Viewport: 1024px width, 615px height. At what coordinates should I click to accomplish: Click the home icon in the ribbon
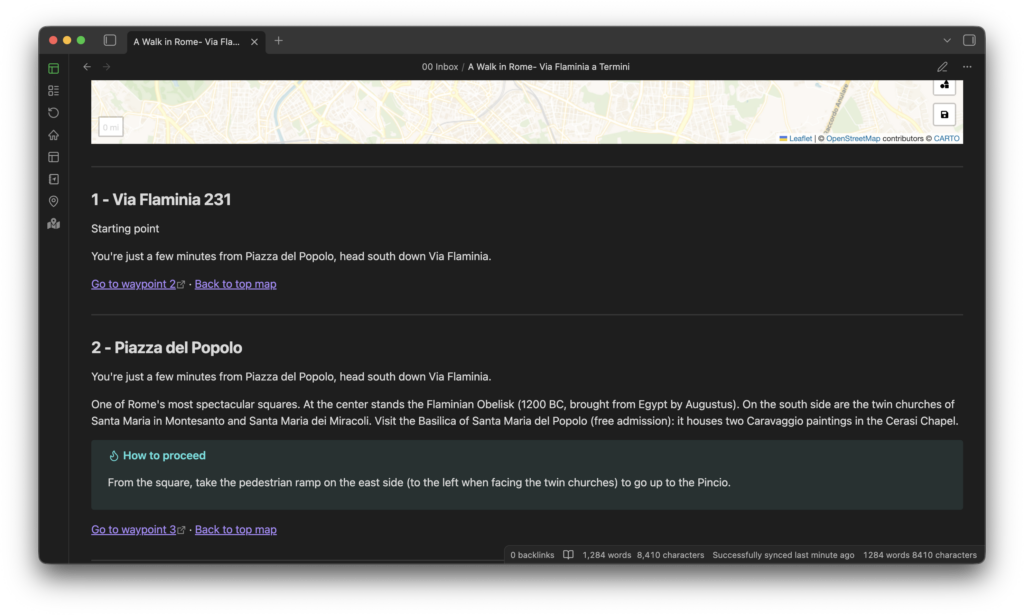(x=53, y=135)
